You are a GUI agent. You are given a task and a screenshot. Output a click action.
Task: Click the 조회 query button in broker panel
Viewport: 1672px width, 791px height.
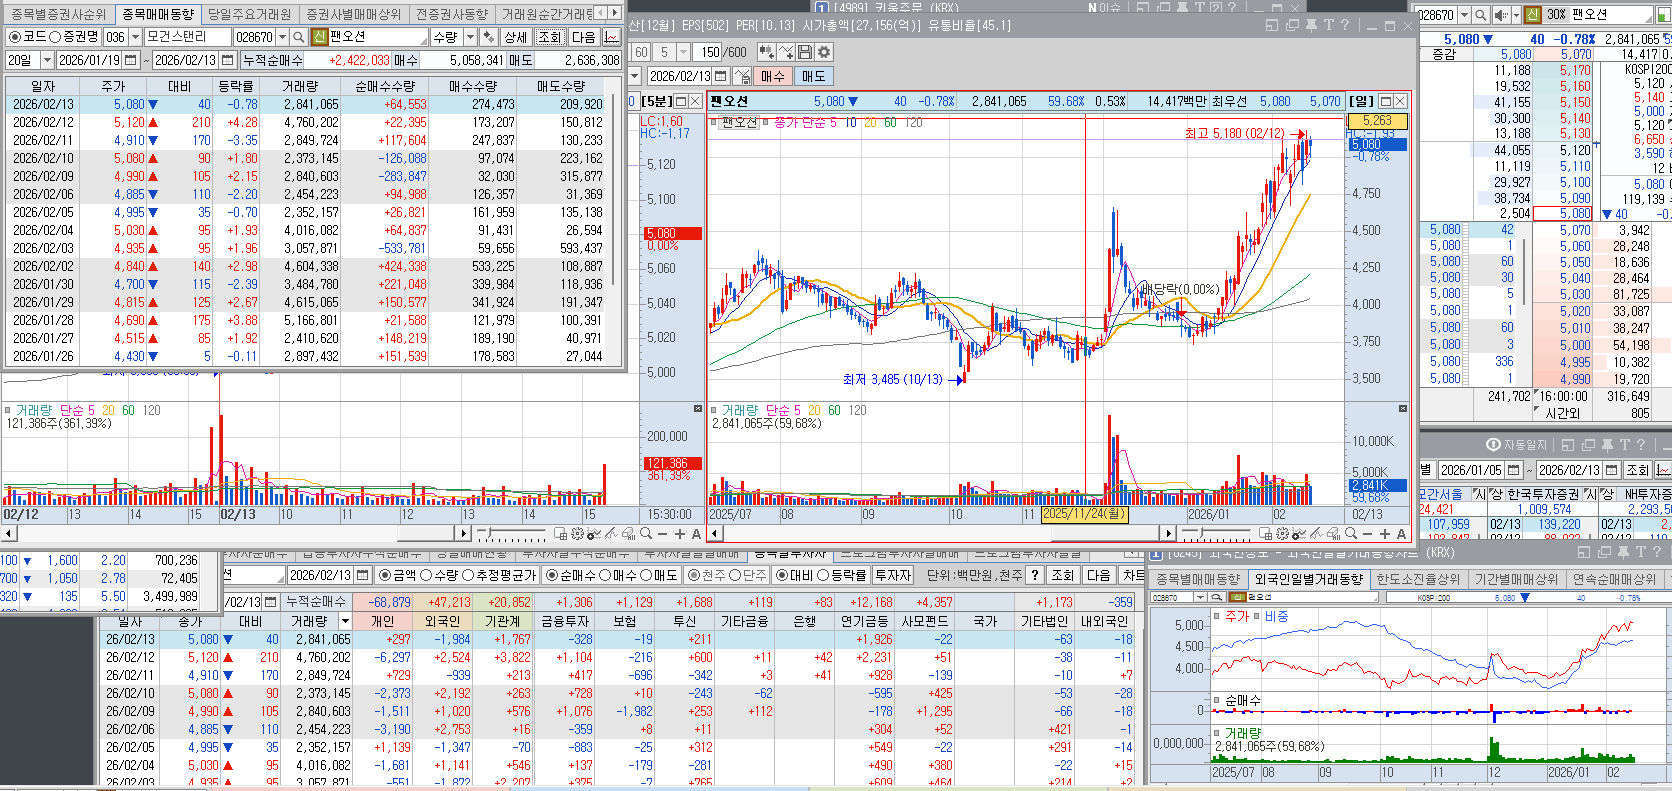pos(551,37)
